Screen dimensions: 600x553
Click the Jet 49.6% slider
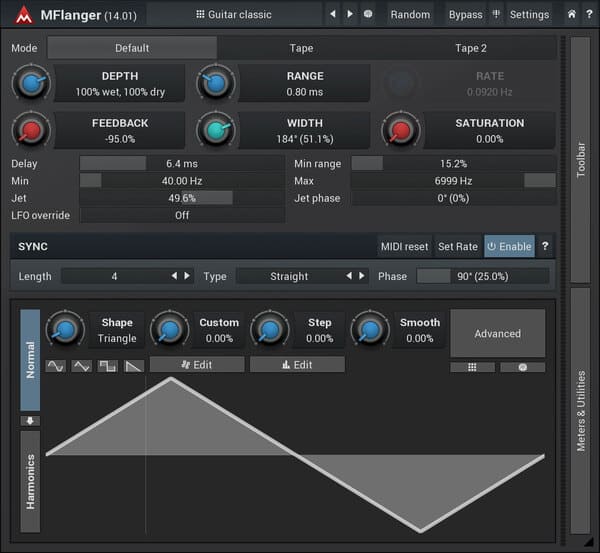point(182,198)
